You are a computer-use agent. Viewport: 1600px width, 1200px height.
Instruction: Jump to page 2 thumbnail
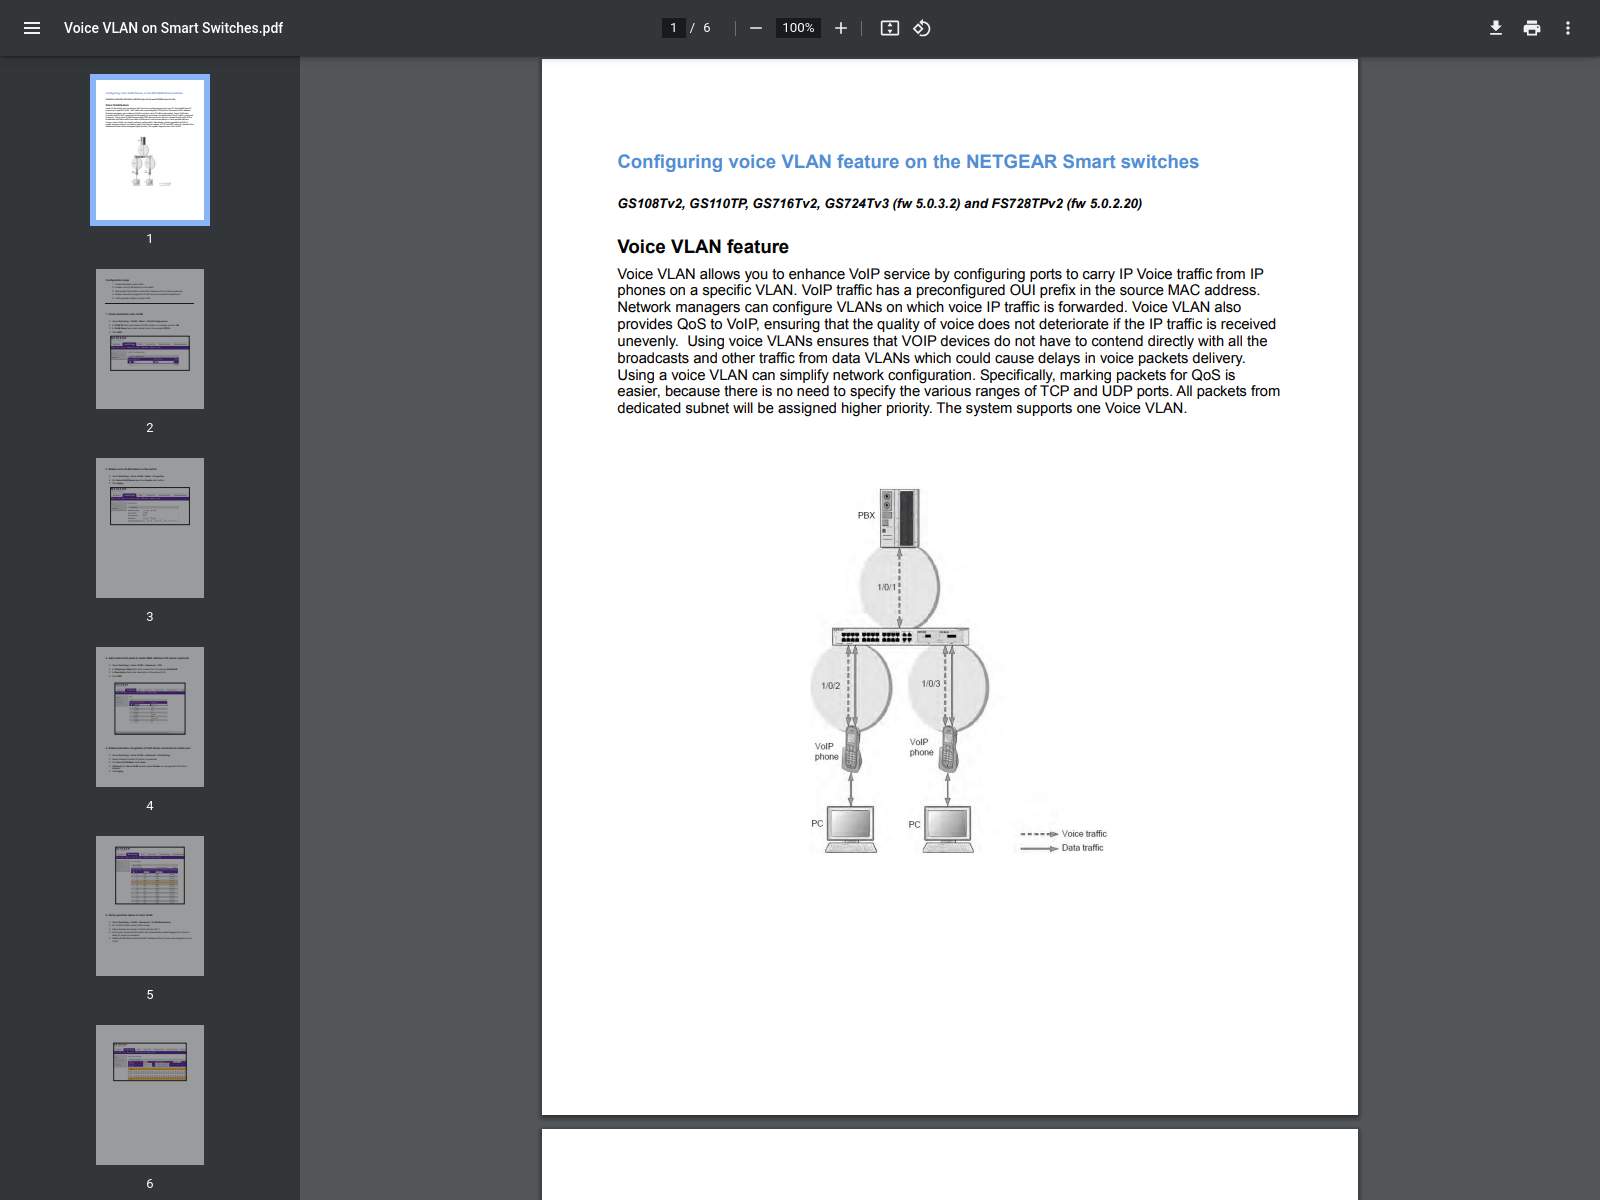pos(150,339)
